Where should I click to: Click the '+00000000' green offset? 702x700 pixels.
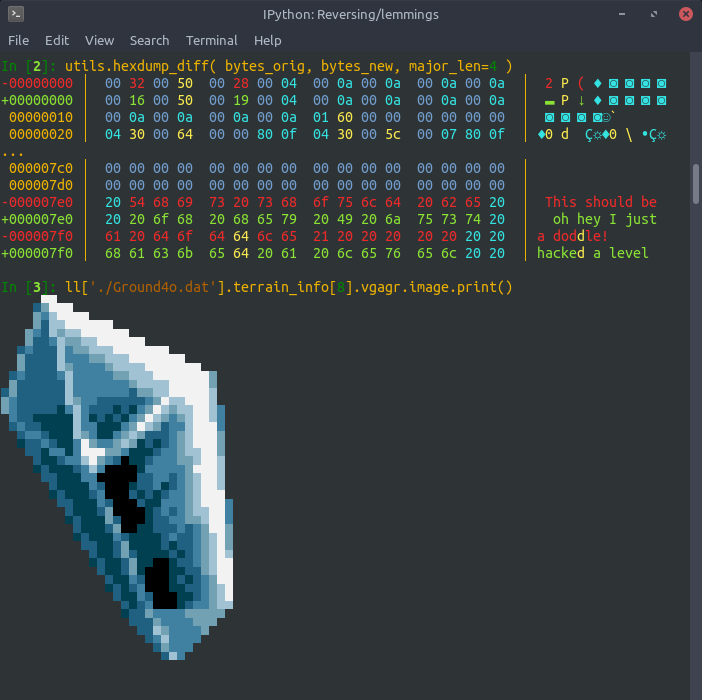click(37, 100)
